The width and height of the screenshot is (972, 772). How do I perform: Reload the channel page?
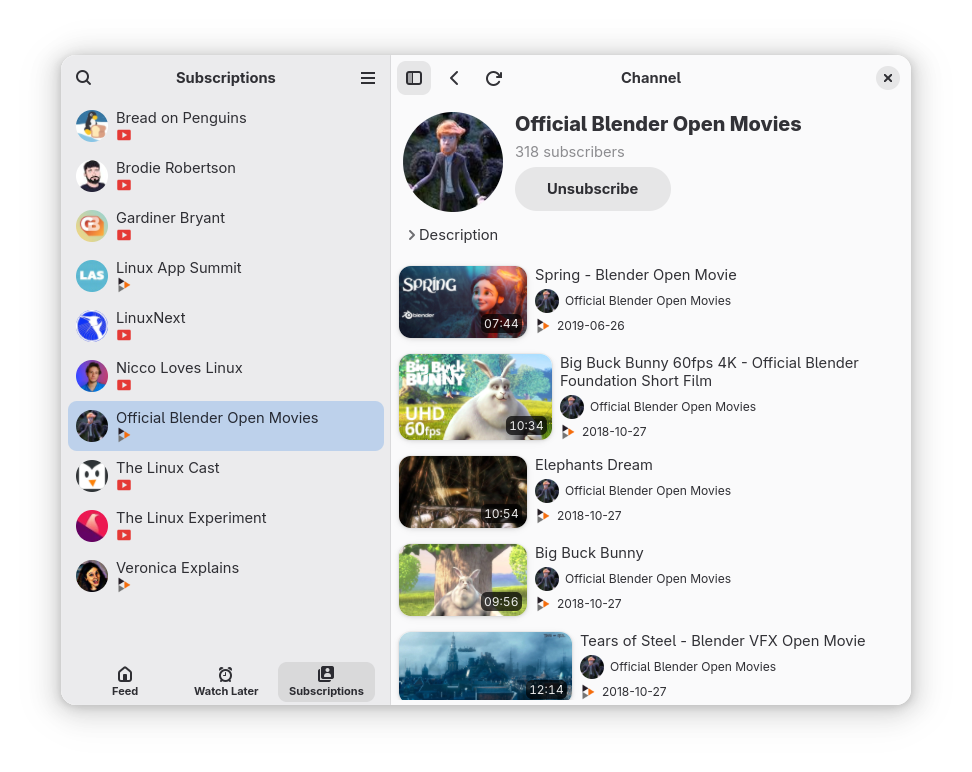(493, 78)
